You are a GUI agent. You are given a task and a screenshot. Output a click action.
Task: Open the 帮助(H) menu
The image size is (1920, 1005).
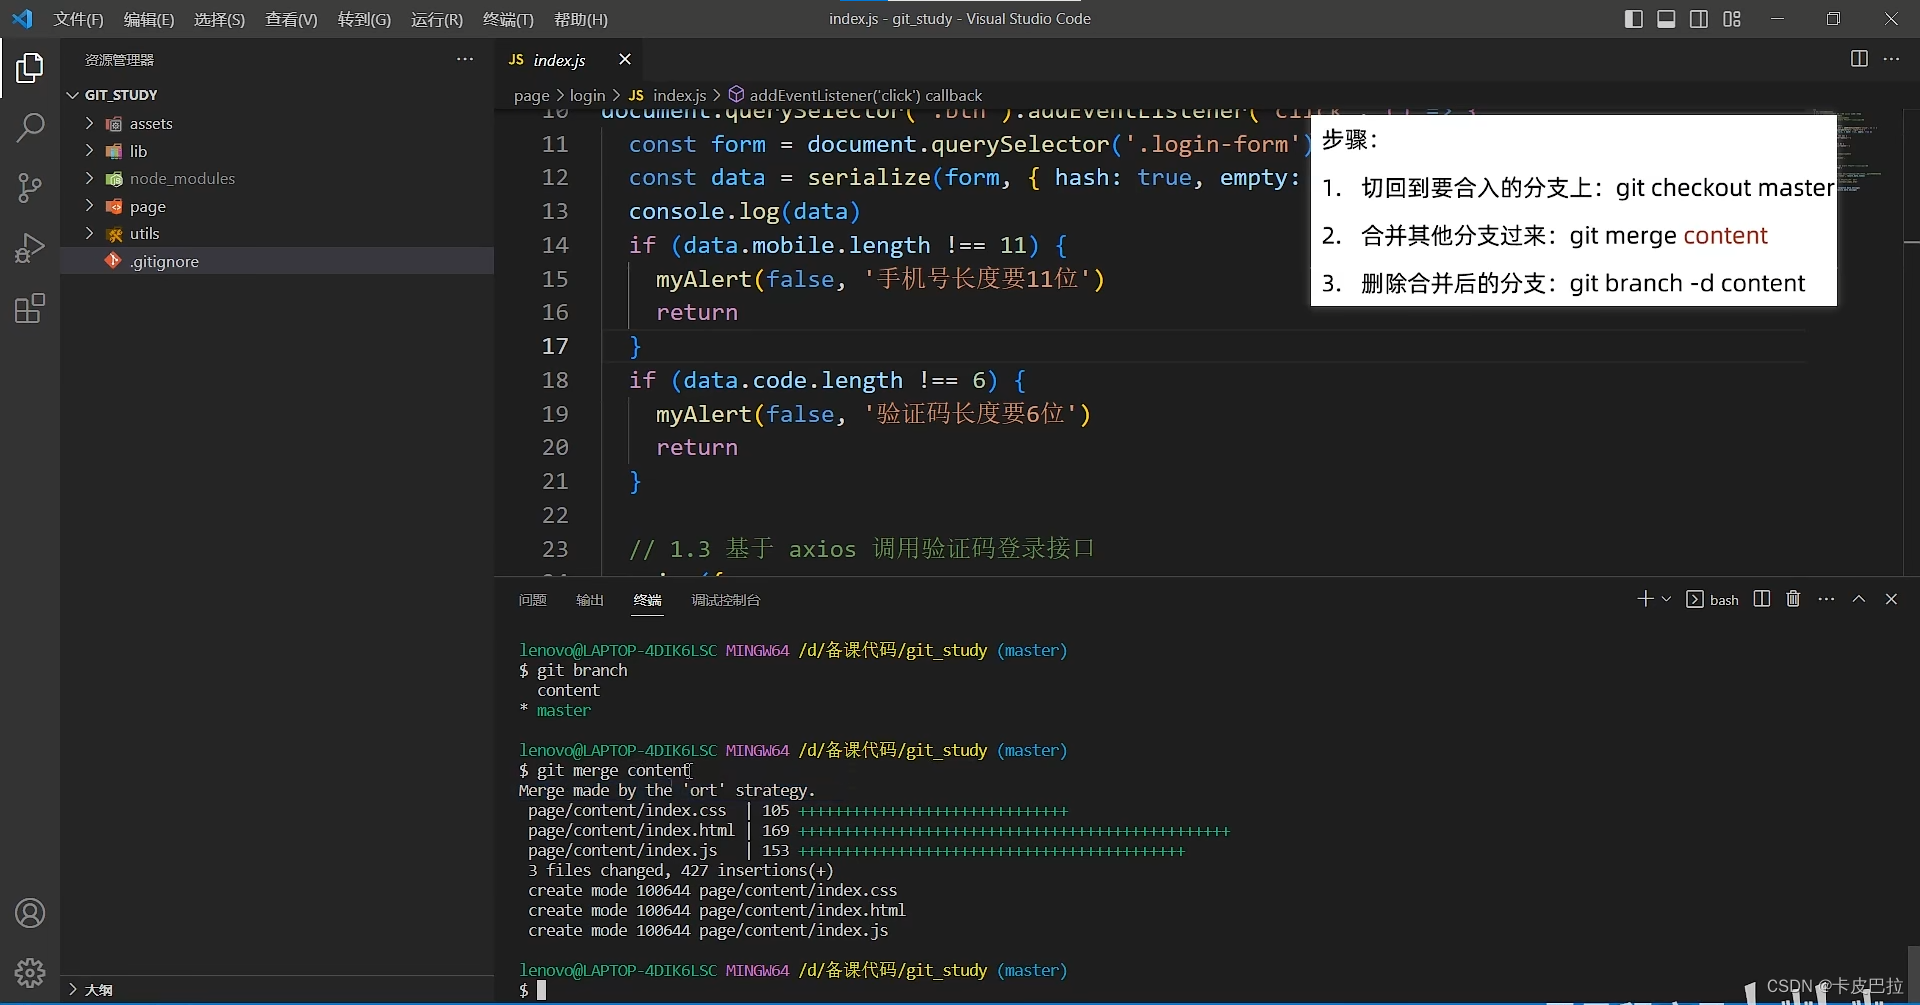(581, 19)
